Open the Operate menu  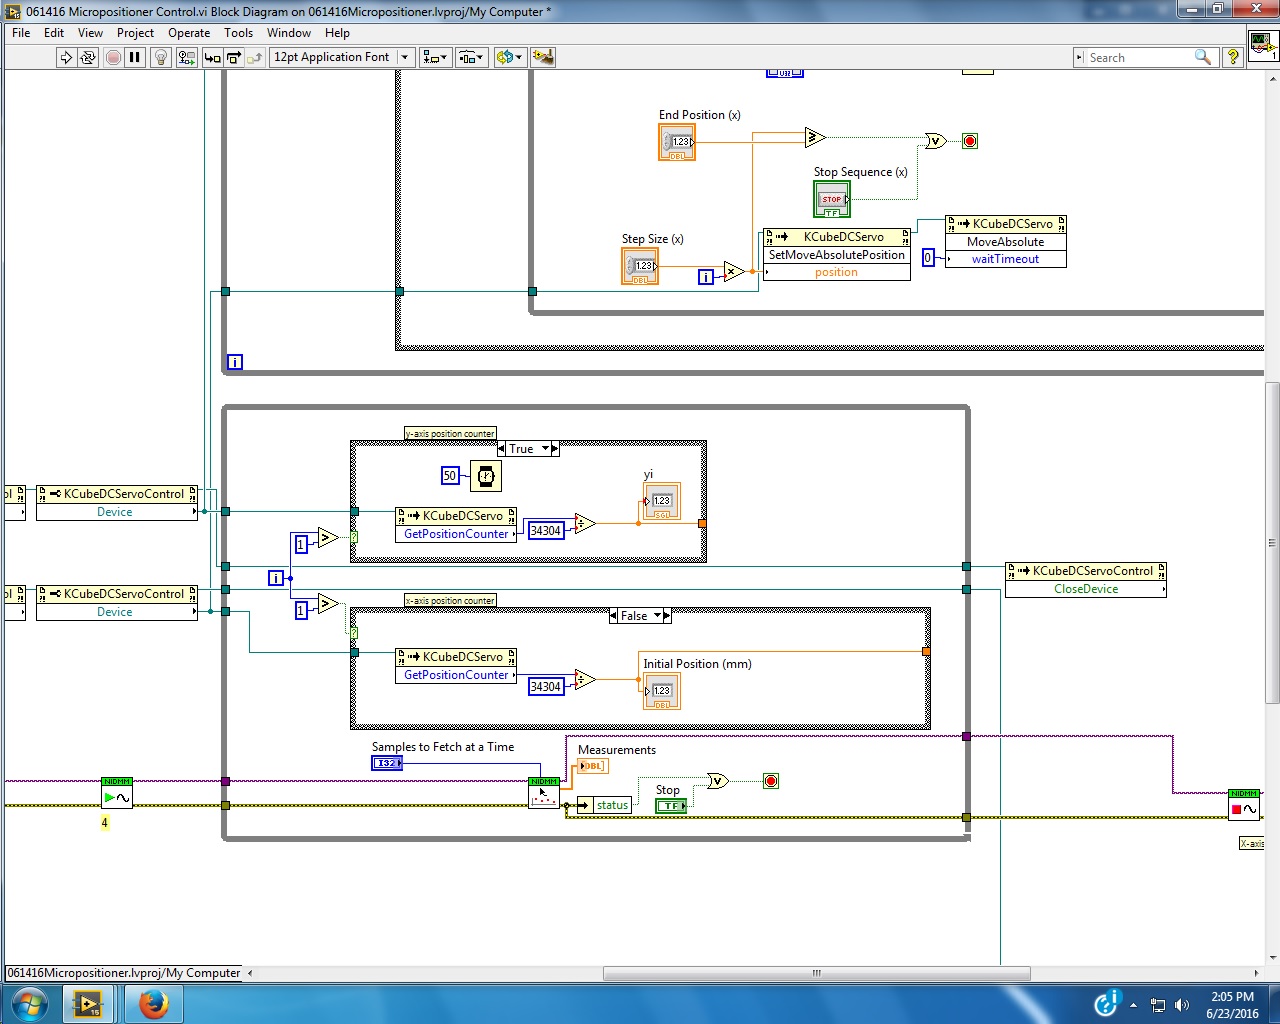coord(189,33)
